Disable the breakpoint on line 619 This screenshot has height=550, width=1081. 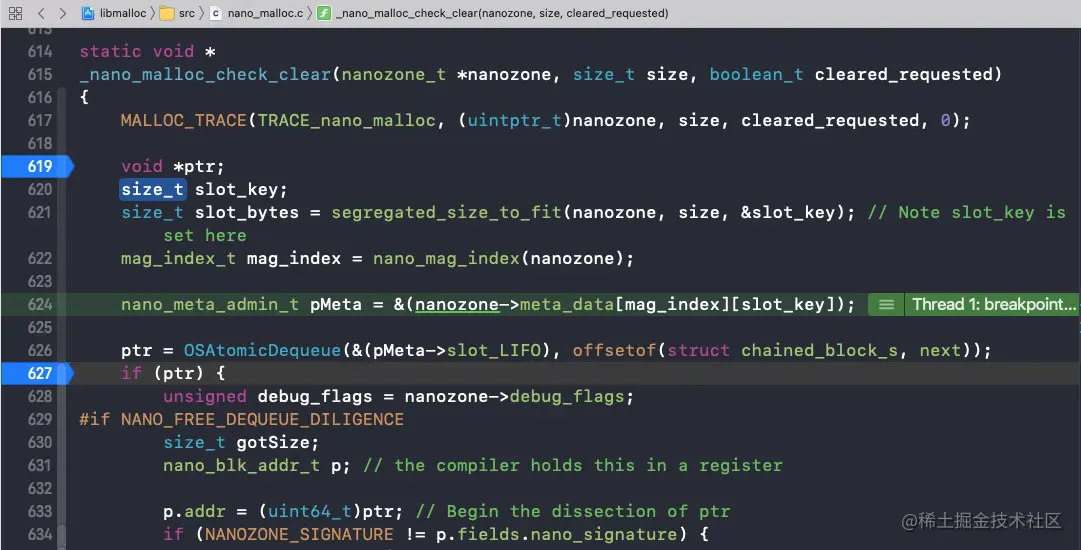click(x=37, y=166)
